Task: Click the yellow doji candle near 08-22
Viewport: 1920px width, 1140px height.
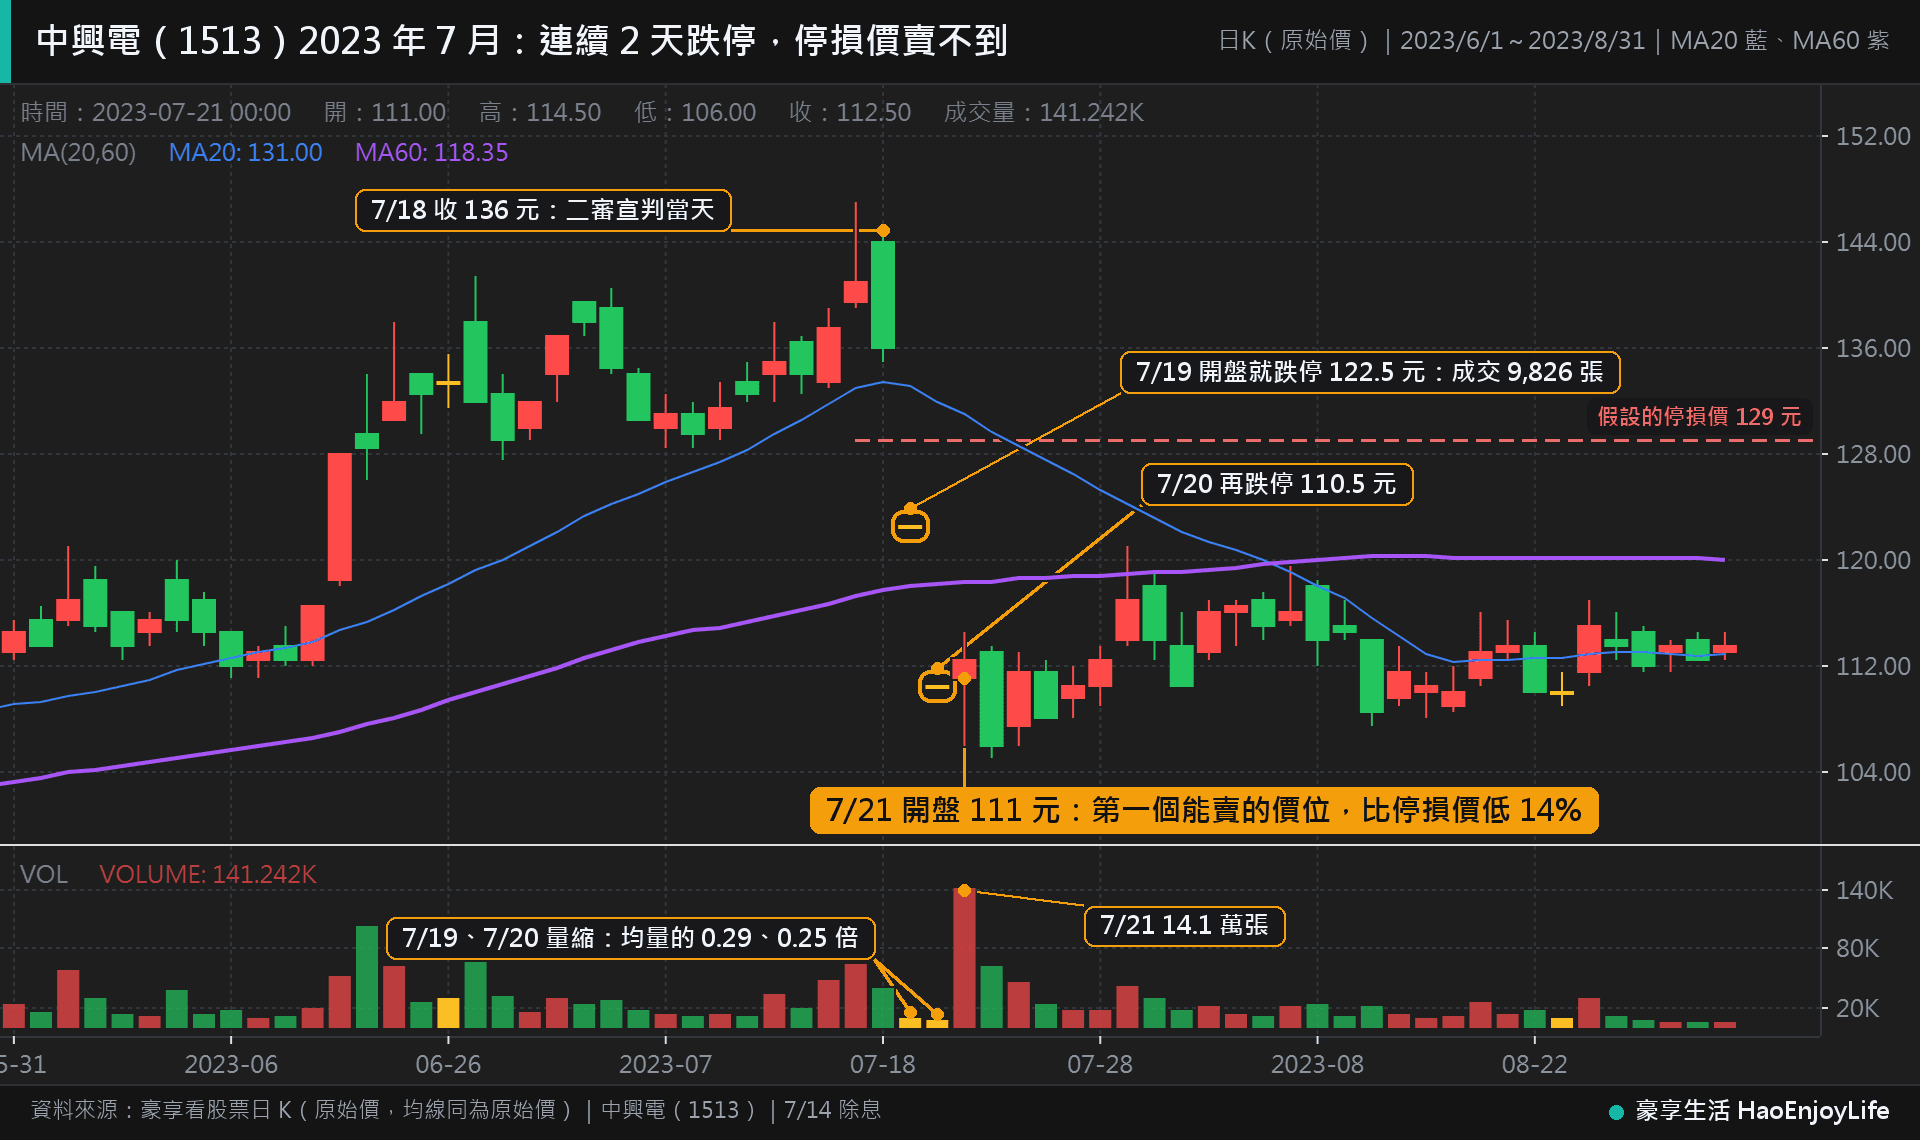Action: pyautogui.click(x=1562, y=691)
